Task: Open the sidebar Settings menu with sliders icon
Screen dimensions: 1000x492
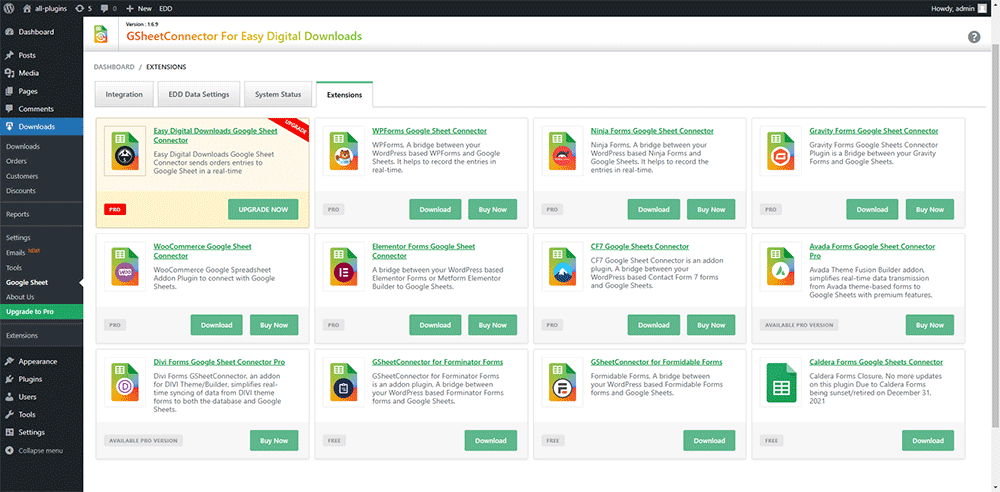Action: (x=41, y=432)
